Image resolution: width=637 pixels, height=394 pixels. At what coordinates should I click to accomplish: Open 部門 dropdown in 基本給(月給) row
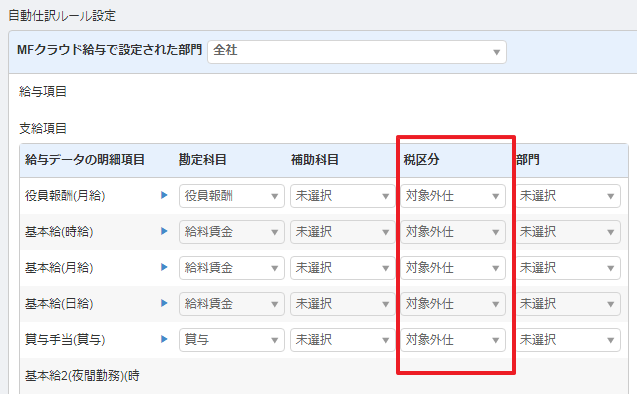[x=568, y=268]
